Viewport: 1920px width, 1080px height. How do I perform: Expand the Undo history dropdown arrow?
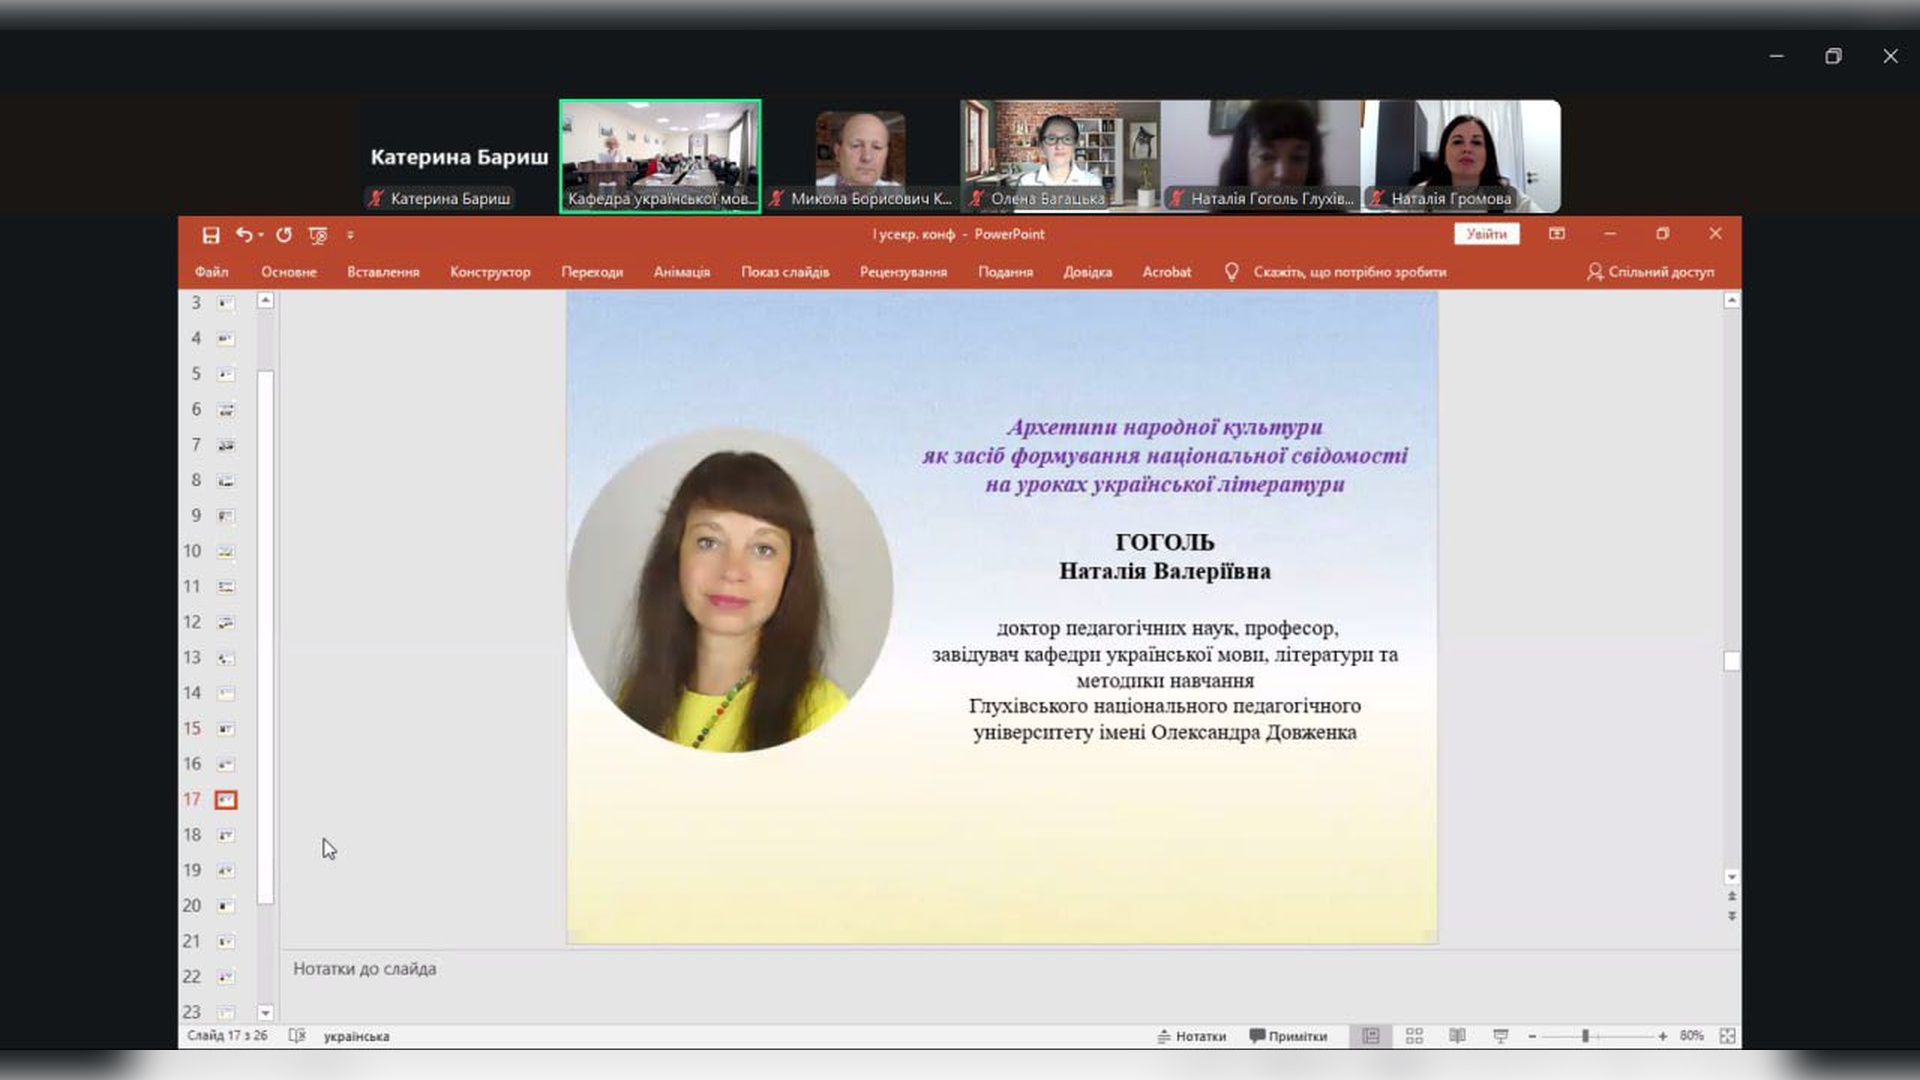pos(261,235)
